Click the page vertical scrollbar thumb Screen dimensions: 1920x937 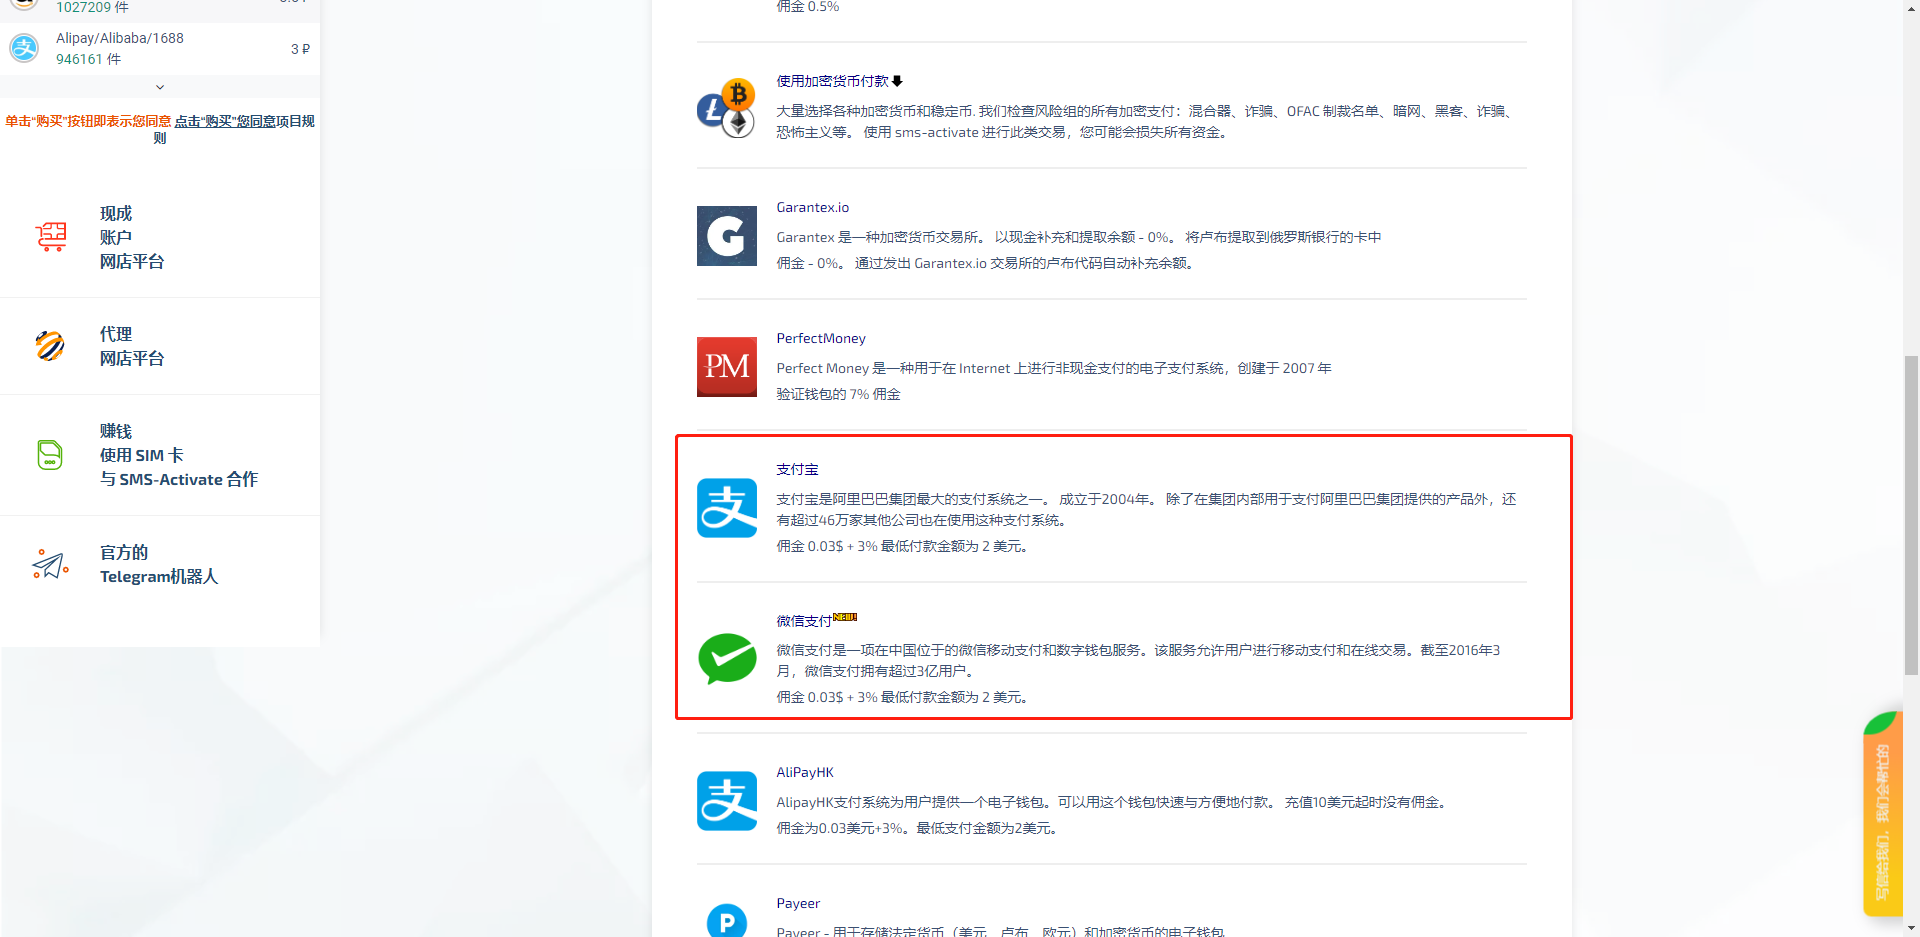tap(1911, 515)
